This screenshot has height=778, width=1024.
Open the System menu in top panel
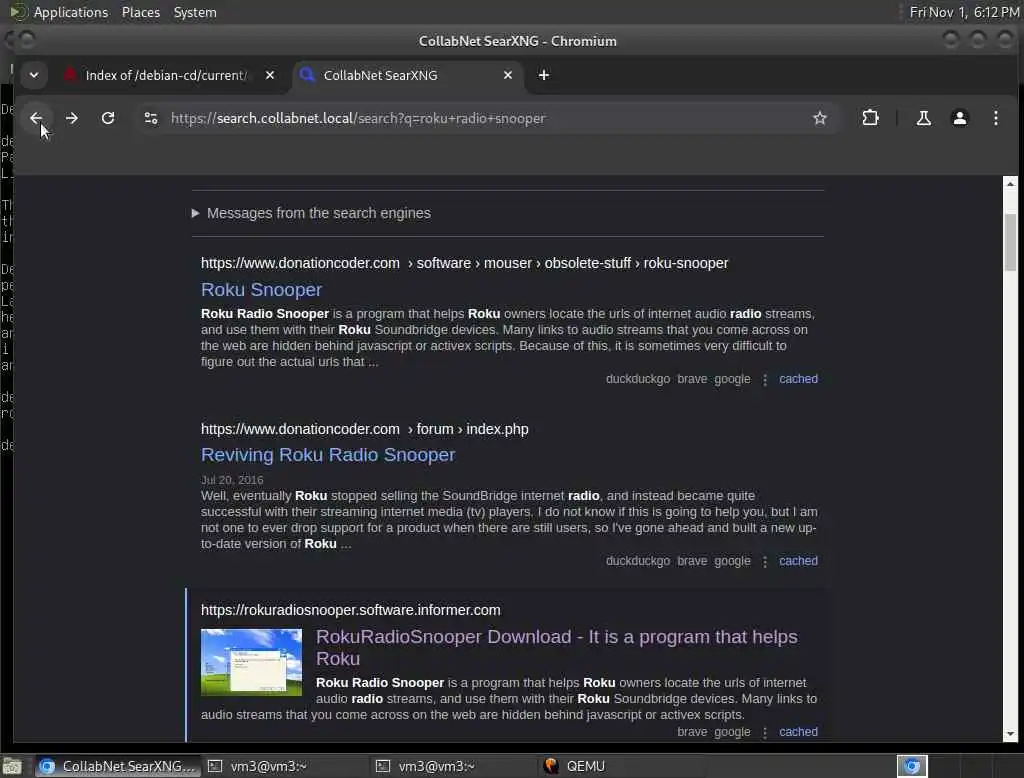195,12
